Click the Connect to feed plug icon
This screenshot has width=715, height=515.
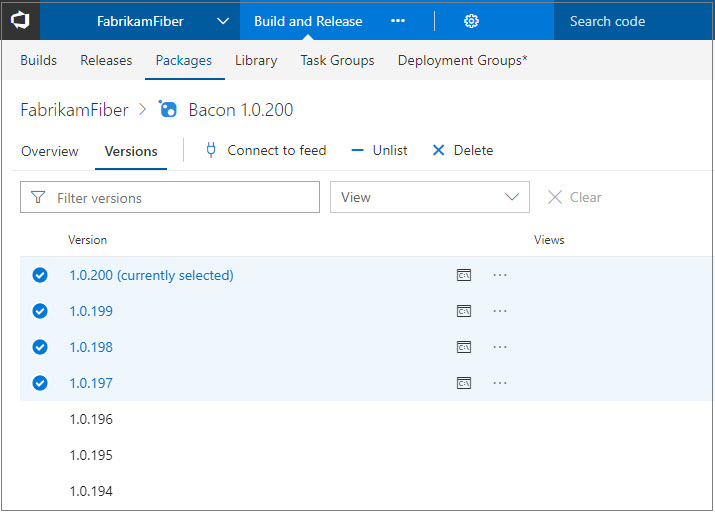coord(211,150)
